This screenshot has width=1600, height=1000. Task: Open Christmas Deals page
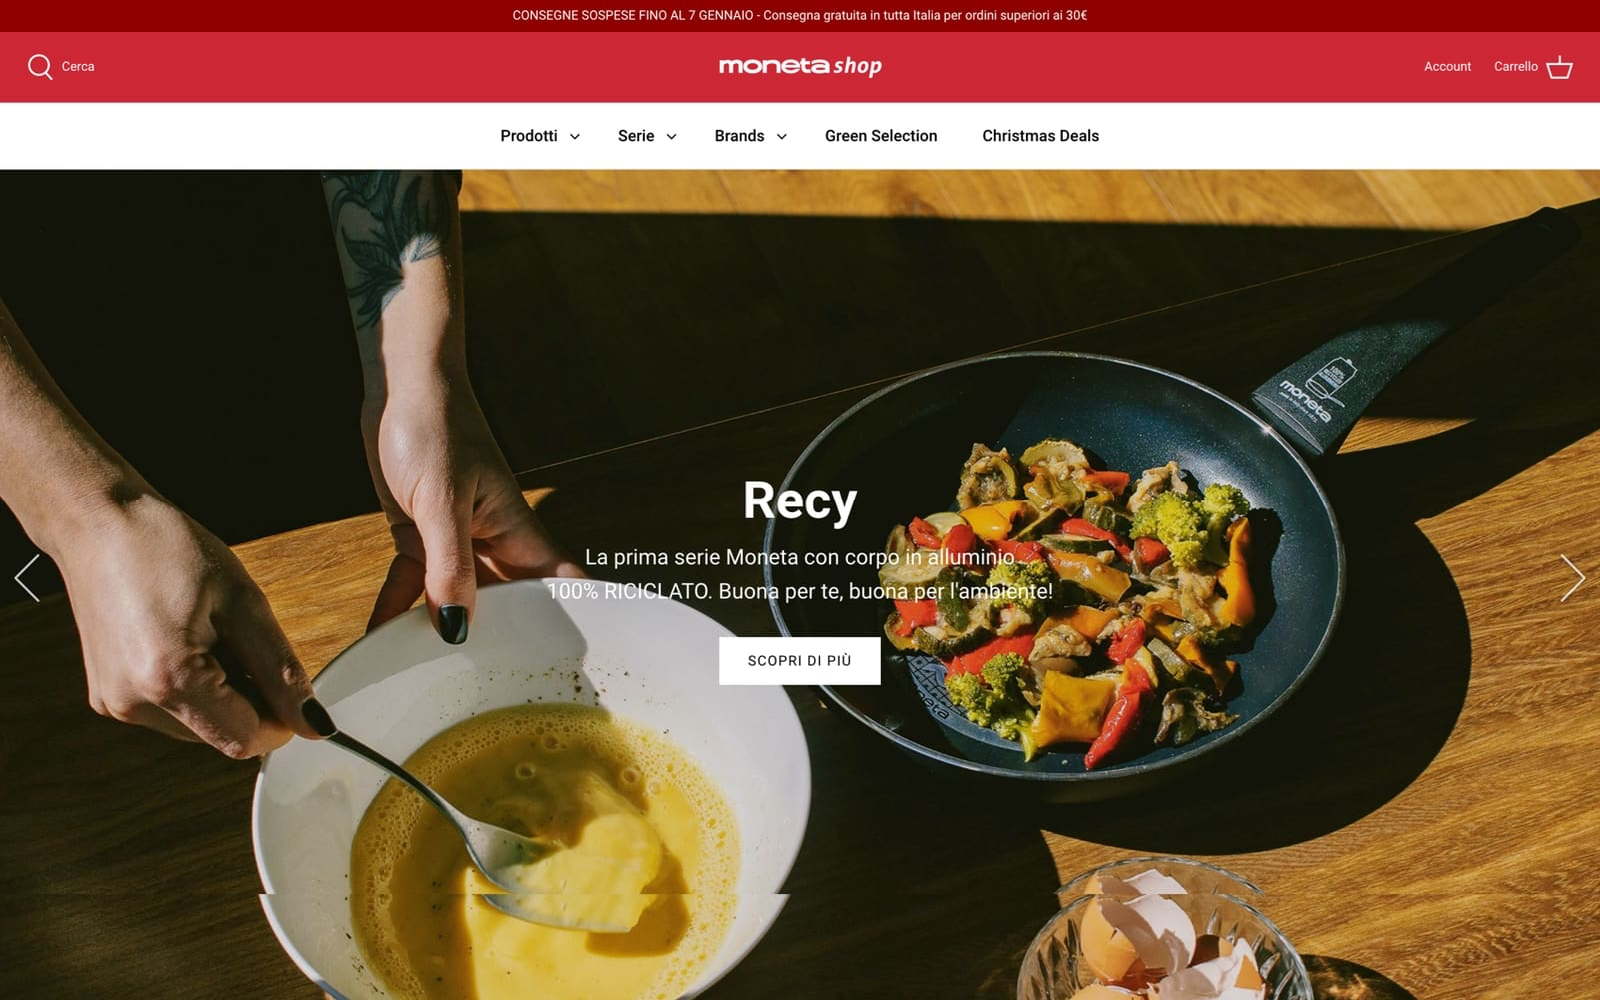point(1040,136)
